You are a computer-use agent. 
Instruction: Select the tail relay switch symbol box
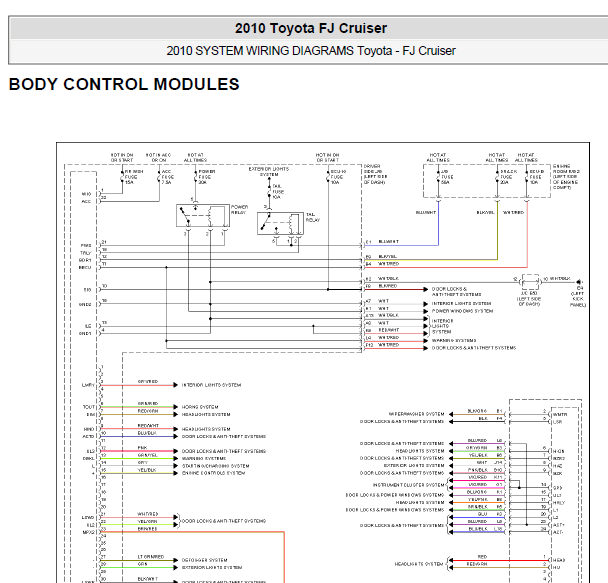click(280, 223)
